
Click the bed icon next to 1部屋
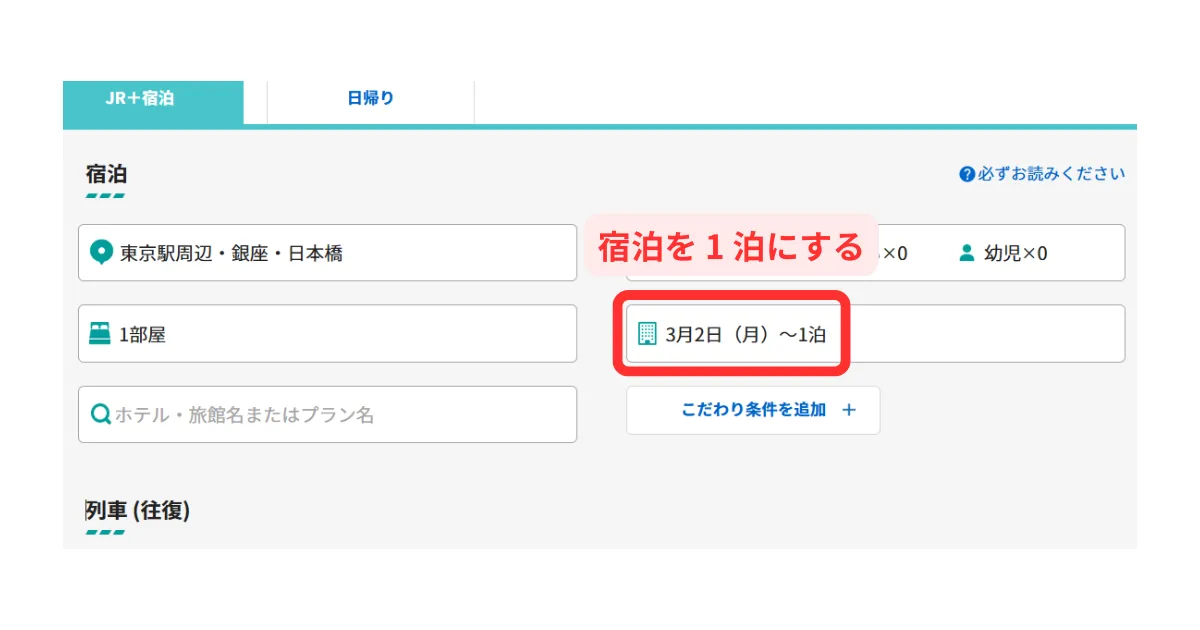point(100,335)
